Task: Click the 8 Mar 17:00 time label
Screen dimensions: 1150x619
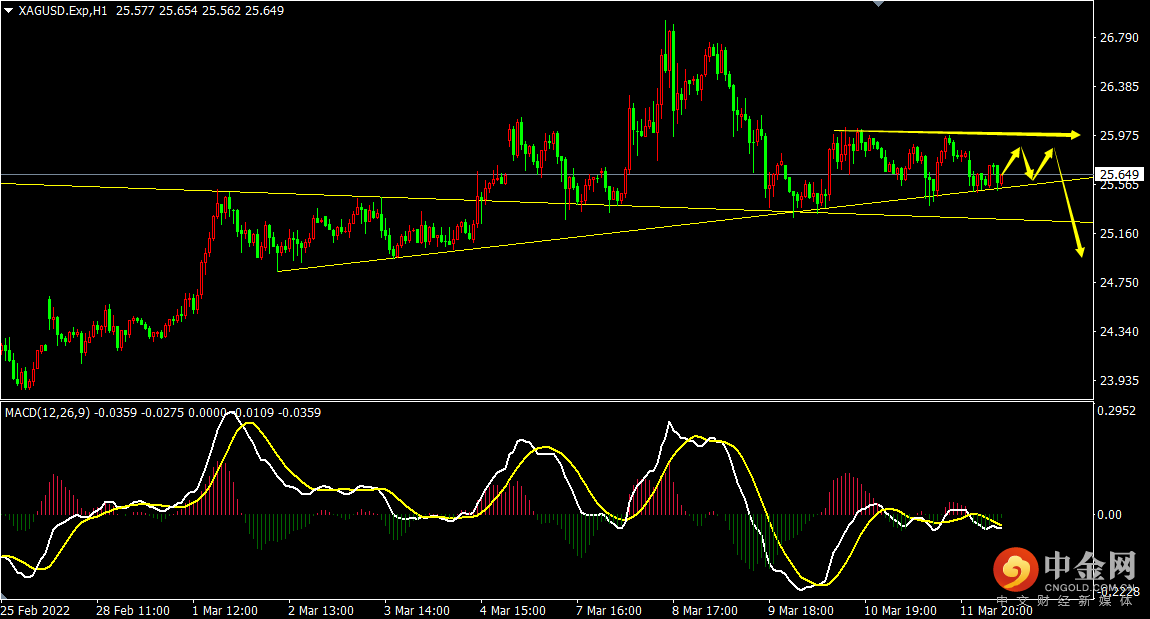Action: (705, 610)
